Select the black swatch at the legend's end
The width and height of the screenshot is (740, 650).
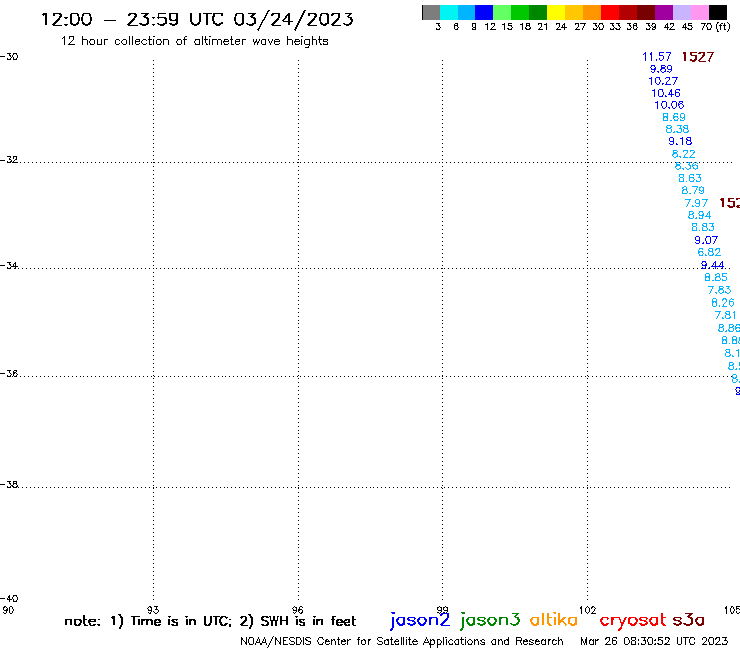point(718,12)
